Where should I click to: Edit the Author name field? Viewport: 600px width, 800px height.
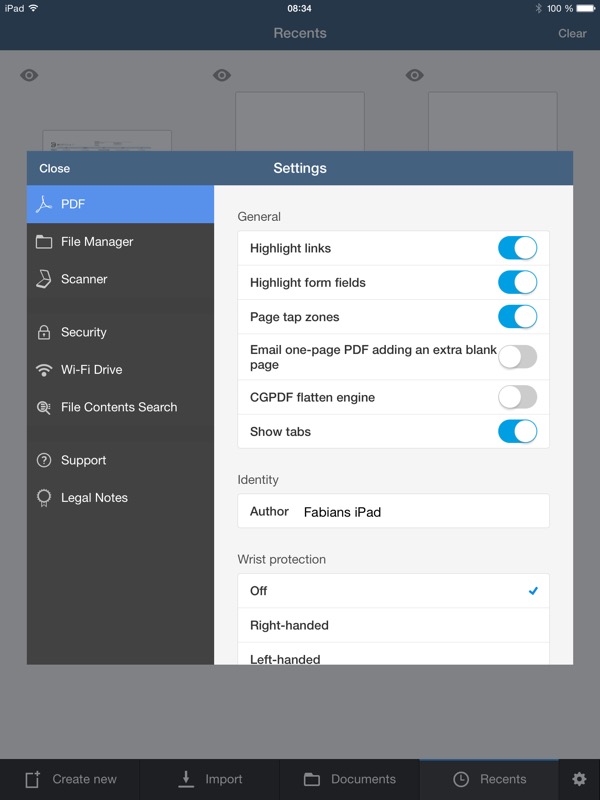pyautogui.click(x=420, y=511)
